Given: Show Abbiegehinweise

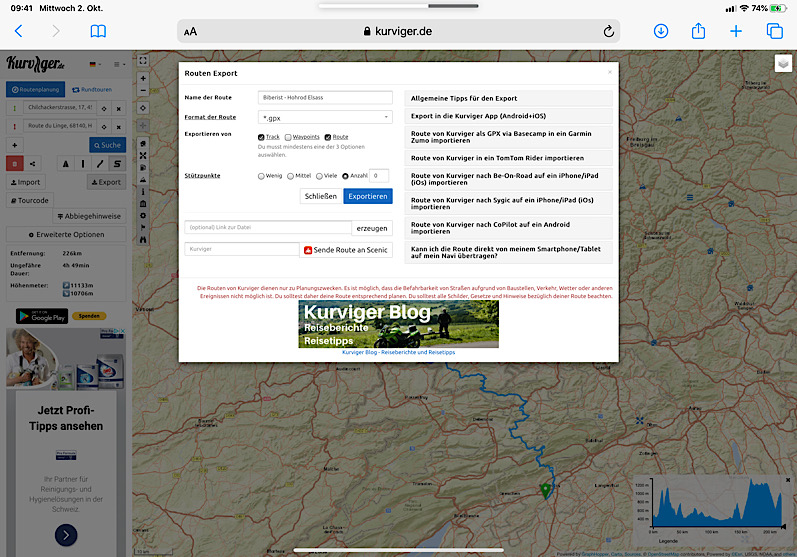Looking at the screenshot, I should (89, 216).
